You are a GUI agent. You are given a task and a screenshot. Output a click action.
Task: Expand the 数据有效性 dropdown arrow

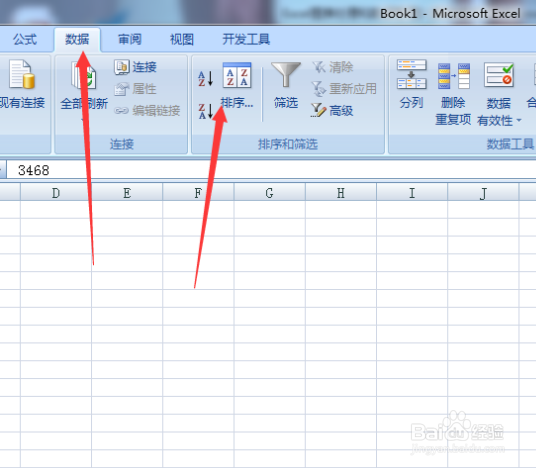coord(519,120)
